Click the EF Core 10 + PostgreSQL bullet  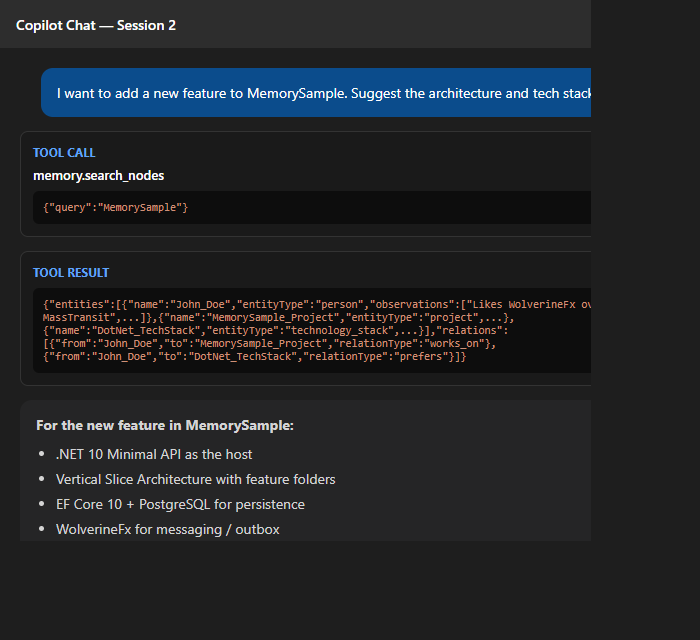coord(180,504)
